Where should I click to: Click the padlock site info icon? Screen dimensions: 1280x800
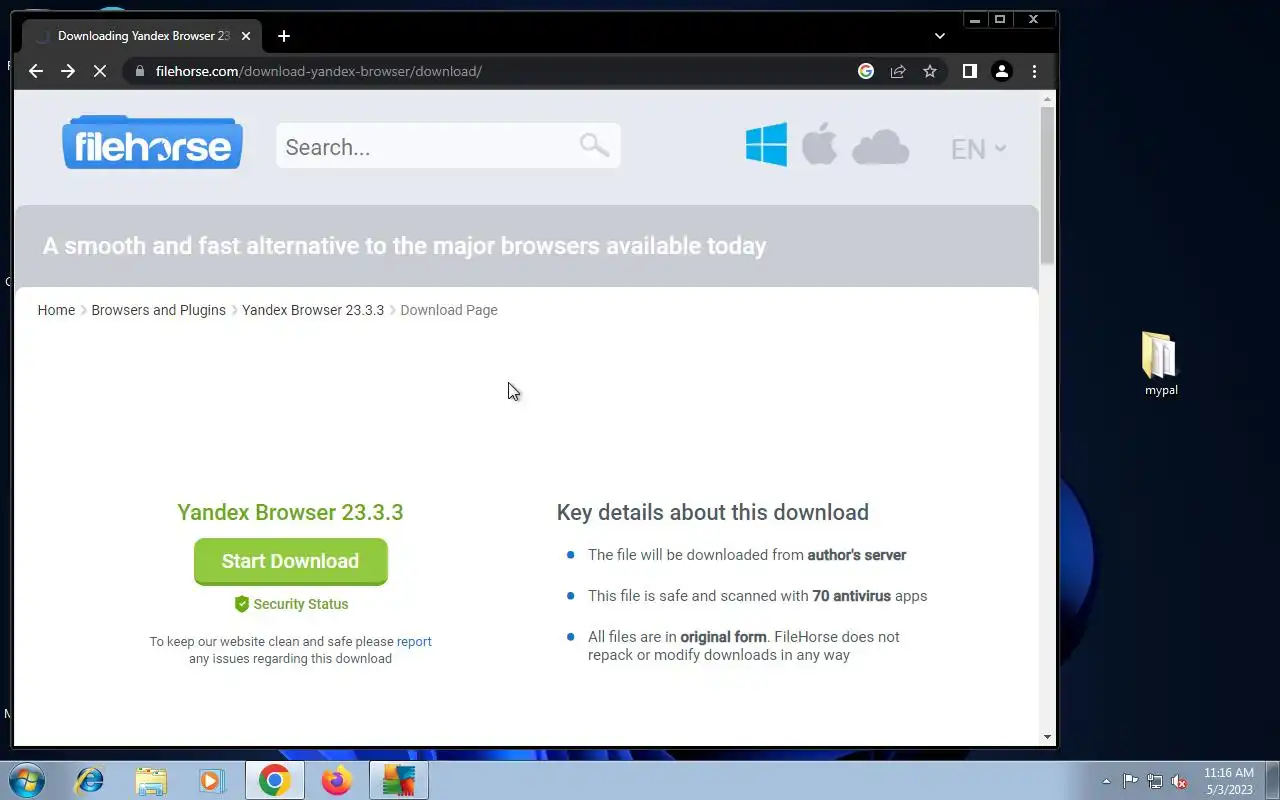tap(139, 71)
